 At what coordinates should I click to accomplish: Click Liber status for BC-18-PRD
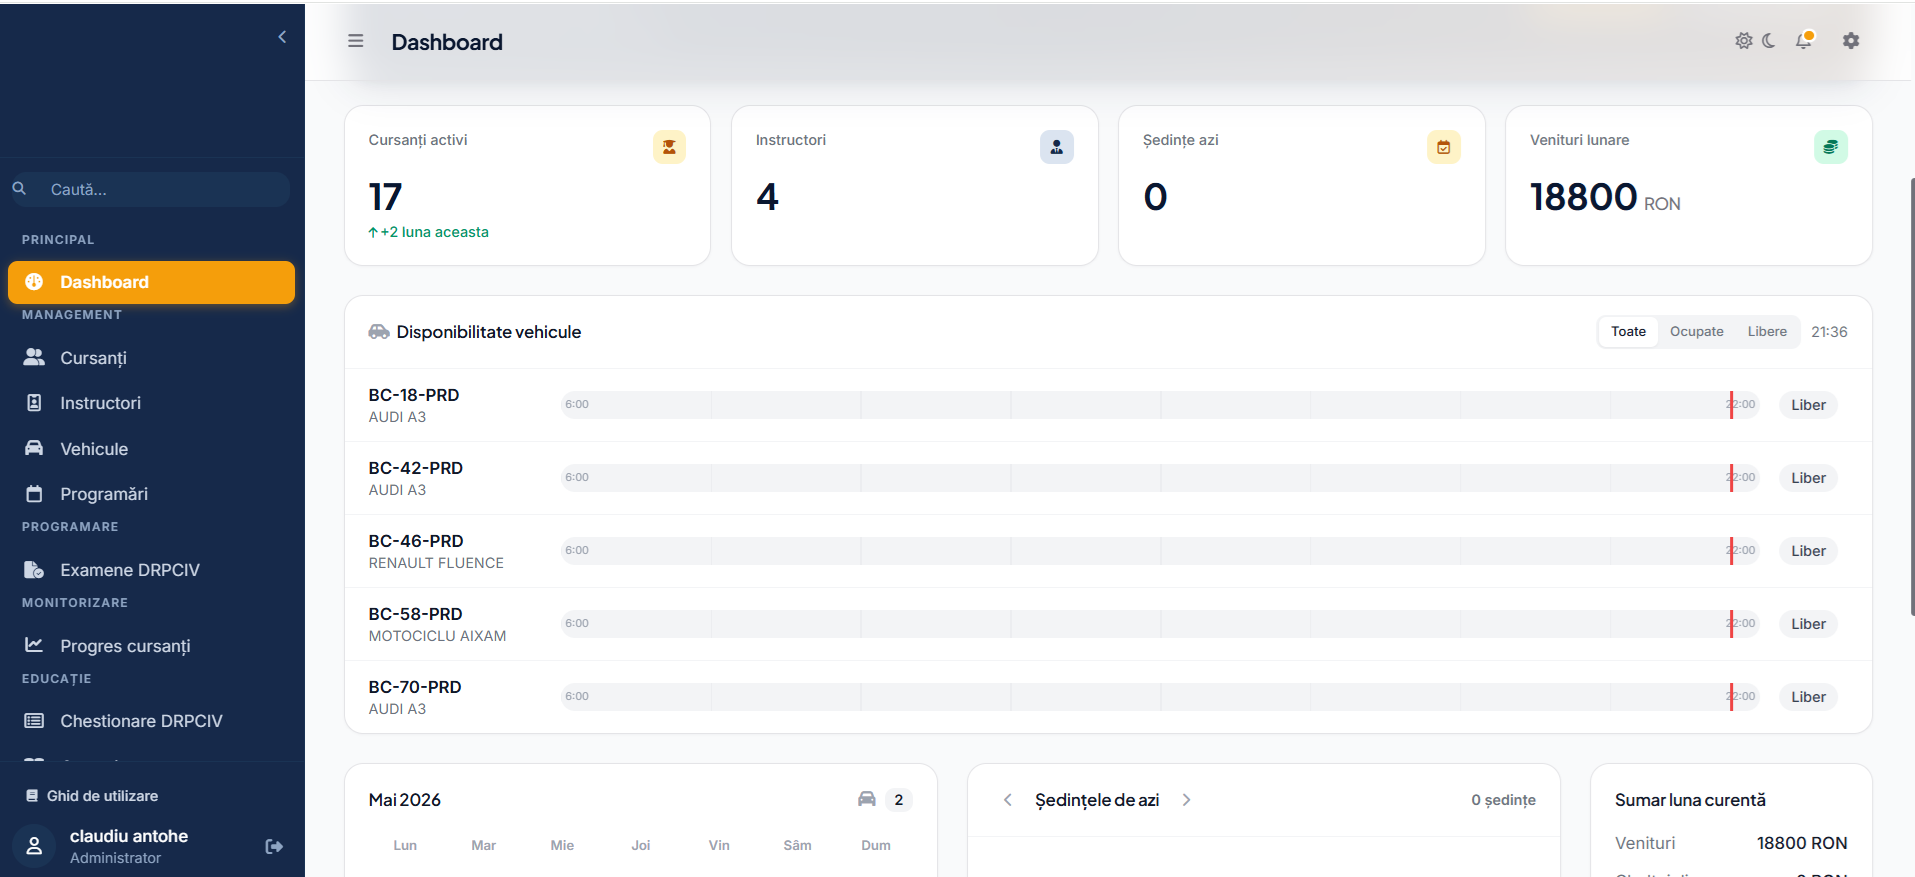[1808, 405]
